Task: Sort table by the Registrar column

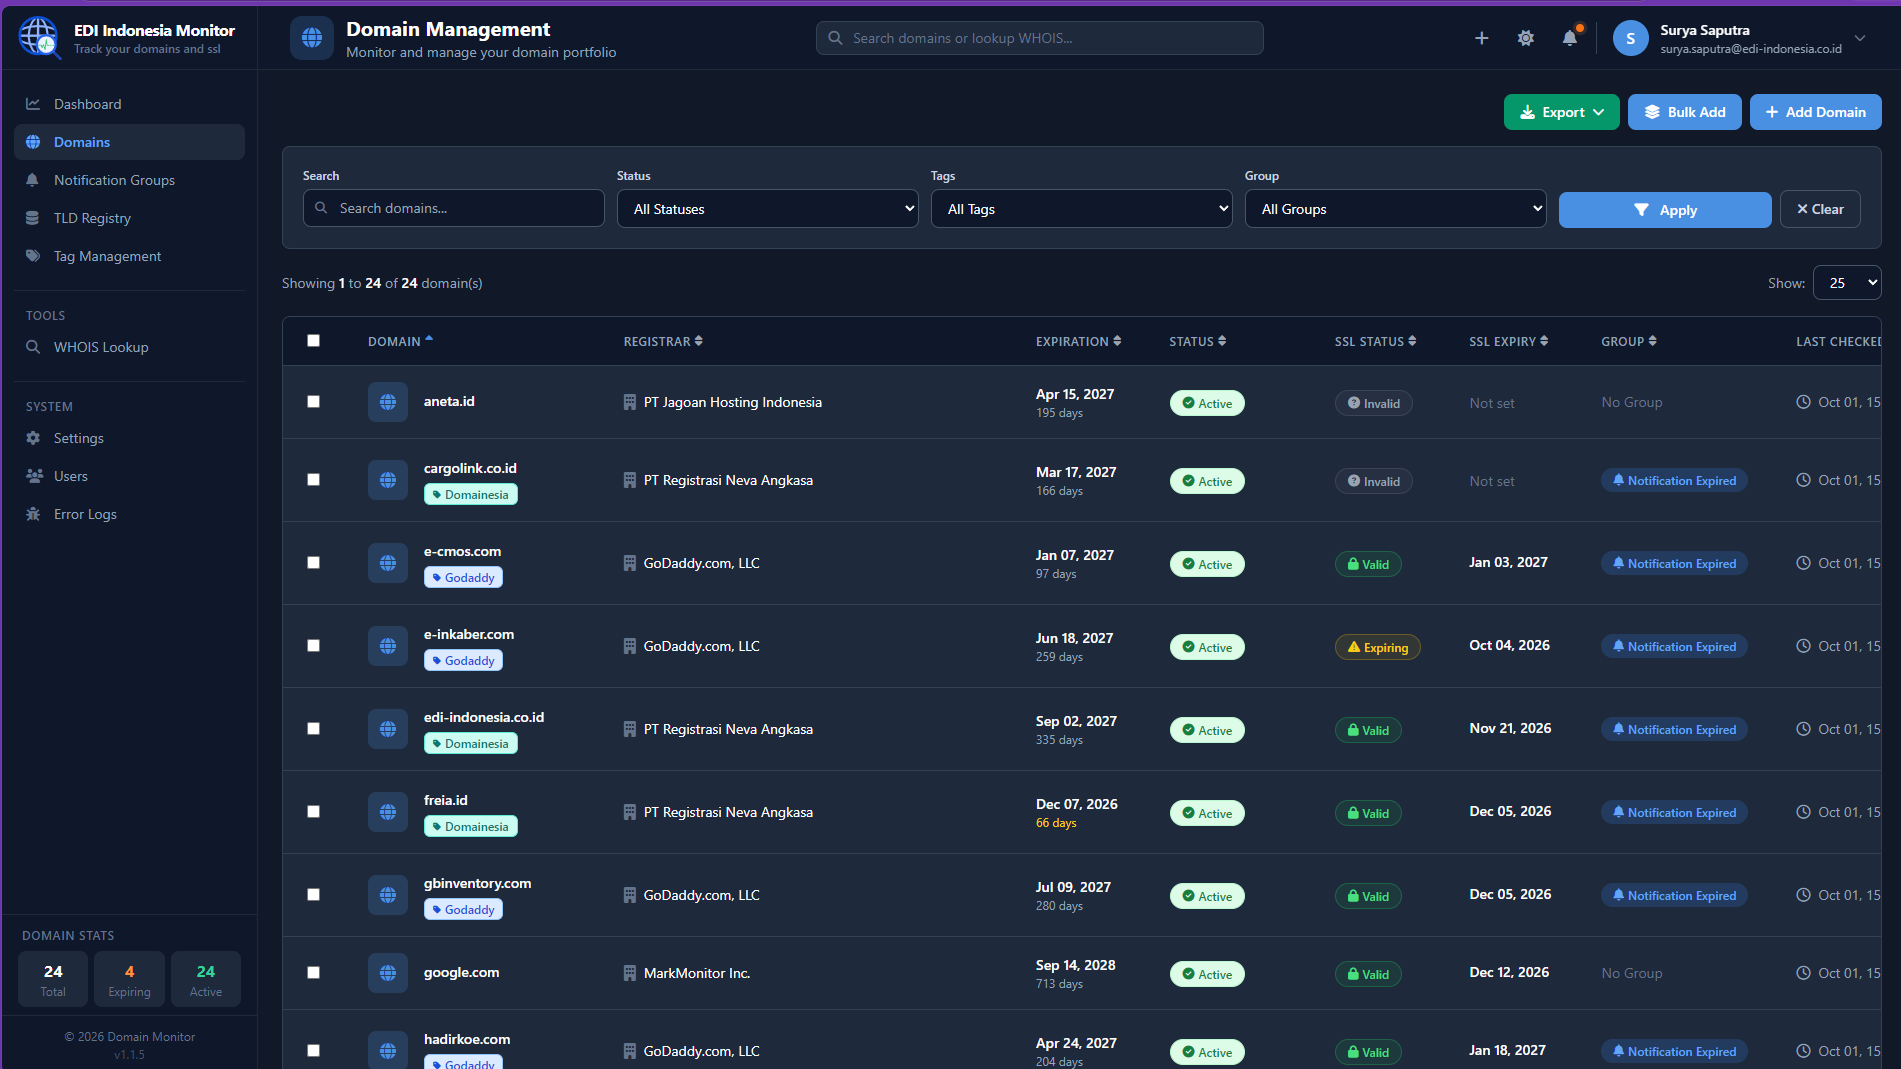Action: click(x=663, y=341)
